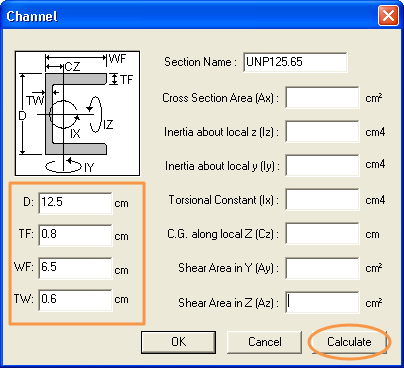Click the 'Inertia about local z (Iz) :' label
404x368 pixels.
pyautogui.click(x=222, y=132)
